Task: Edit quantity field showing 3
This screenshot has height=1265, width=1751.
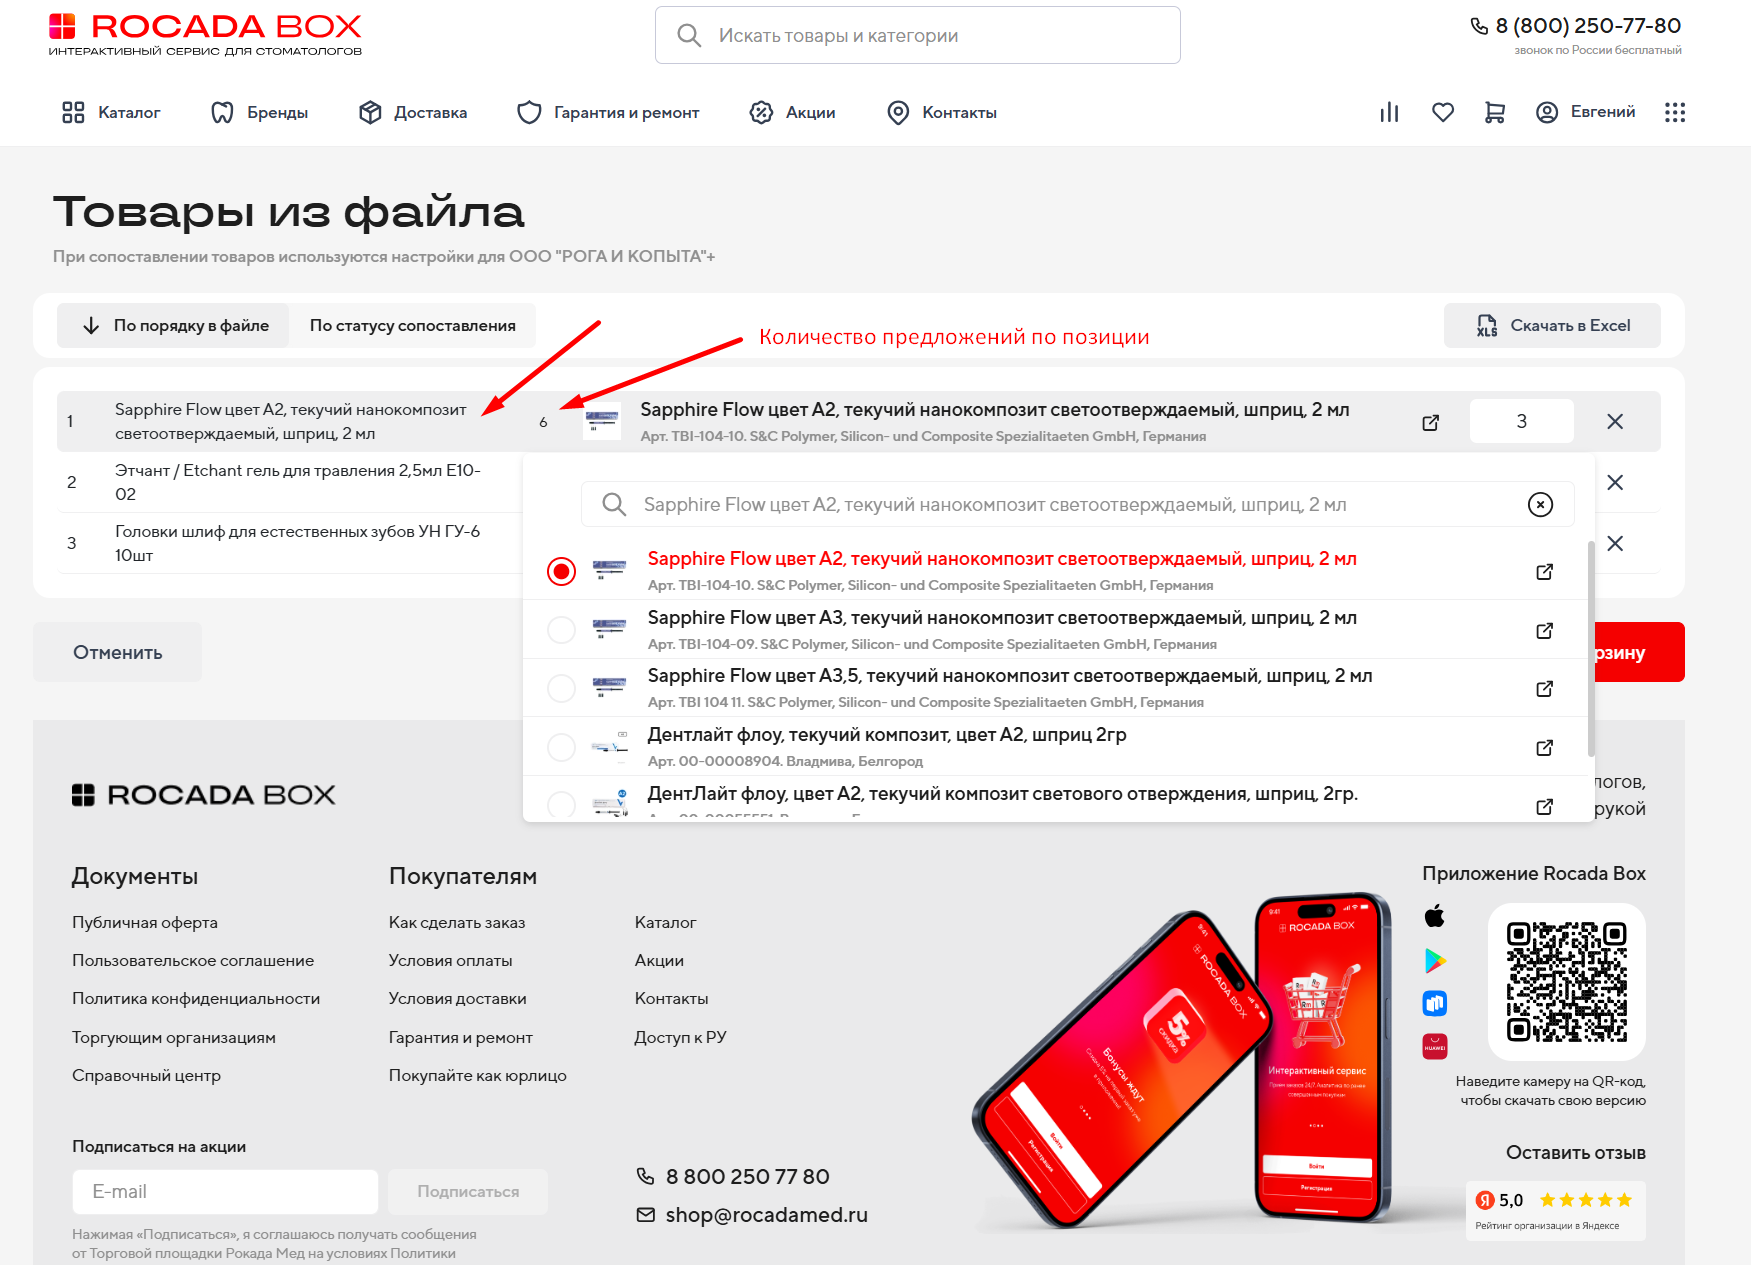Action: click(1521, 421)
